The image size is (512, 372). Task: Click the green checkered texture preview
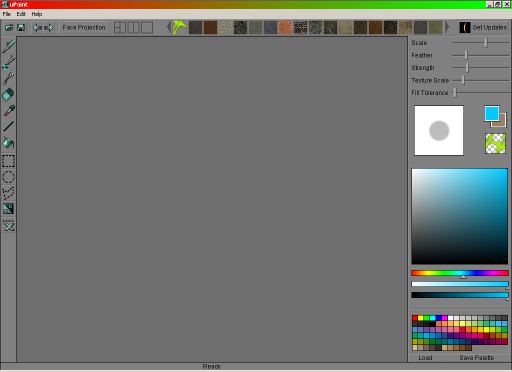coord(495,143)
